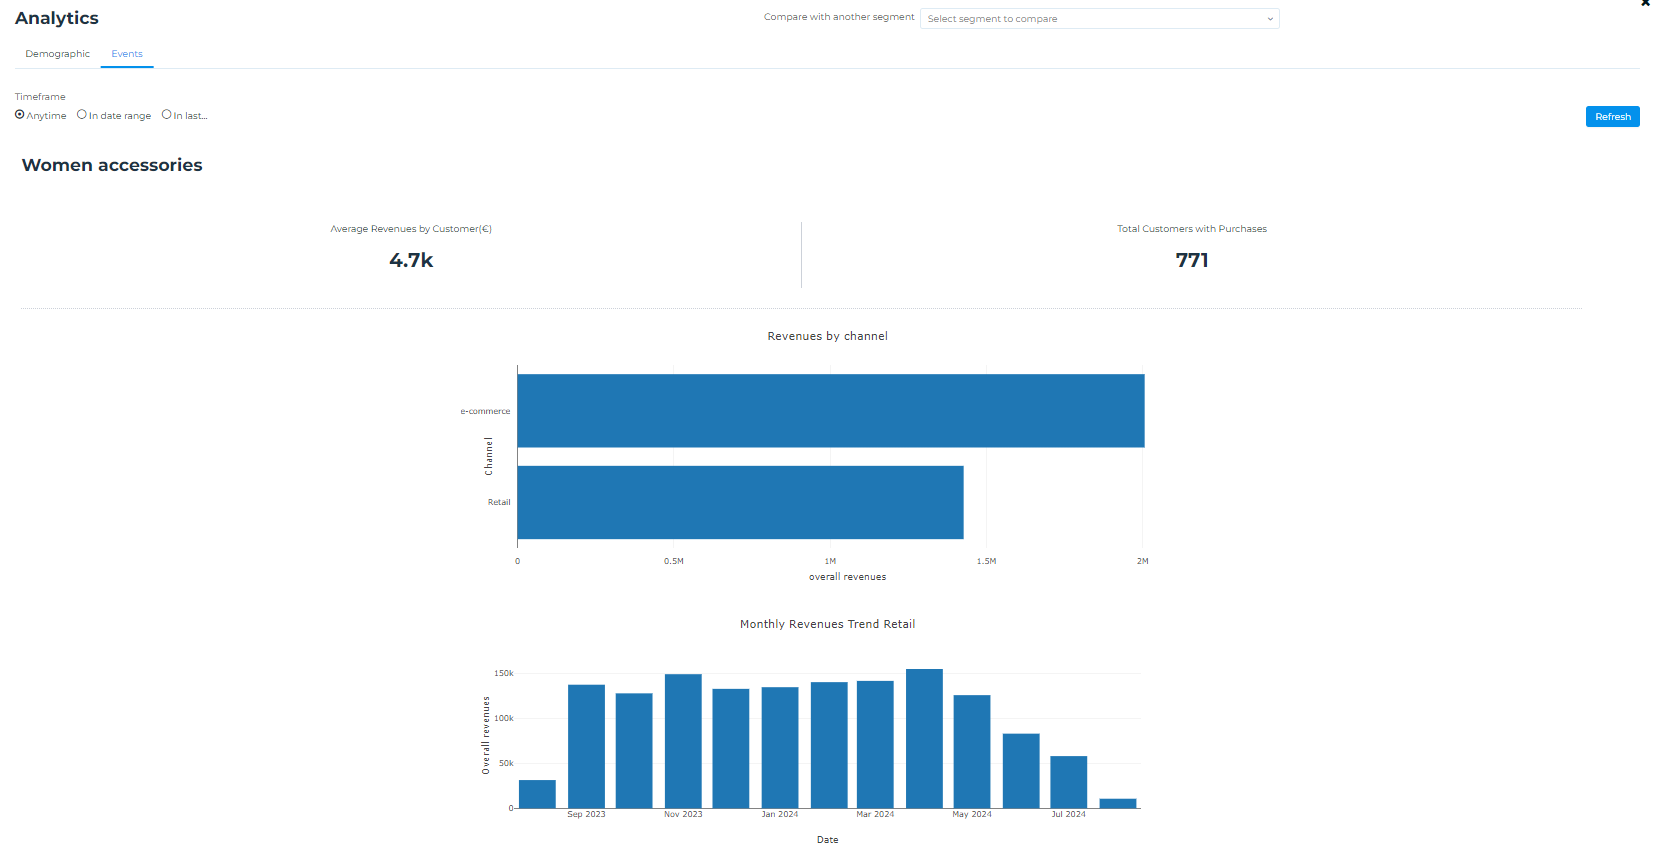Click the Revenues by channel chart title

[x=827, y=336]
